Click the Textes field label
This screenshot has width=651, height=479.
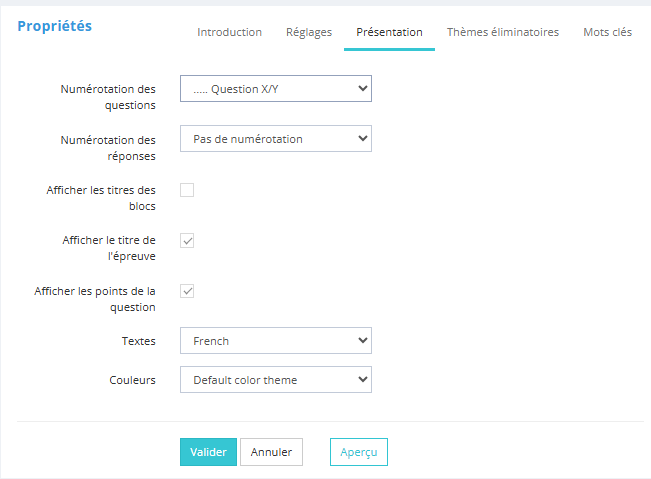[138, 341]
